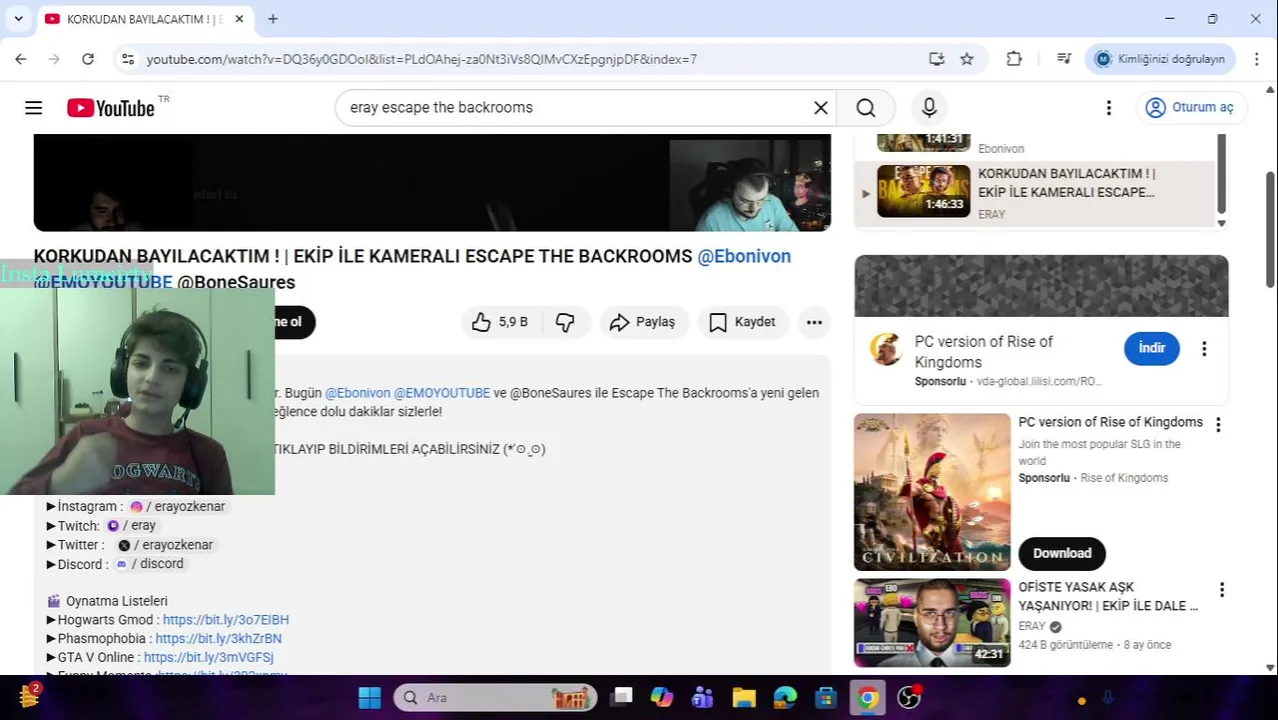Image resolution: width=1278 pixels, height=720 pixels.
Task: View site information icon in address bar
Action: pos(128,59)
